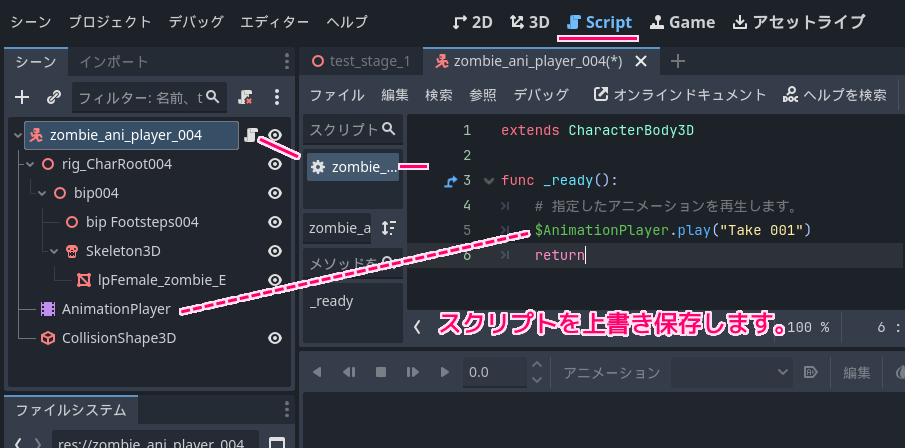Image resolution: width=905 pixels, height=448 pixels.
Task: Toggle alphabetical sort of method list
Action: pos(389,227)
